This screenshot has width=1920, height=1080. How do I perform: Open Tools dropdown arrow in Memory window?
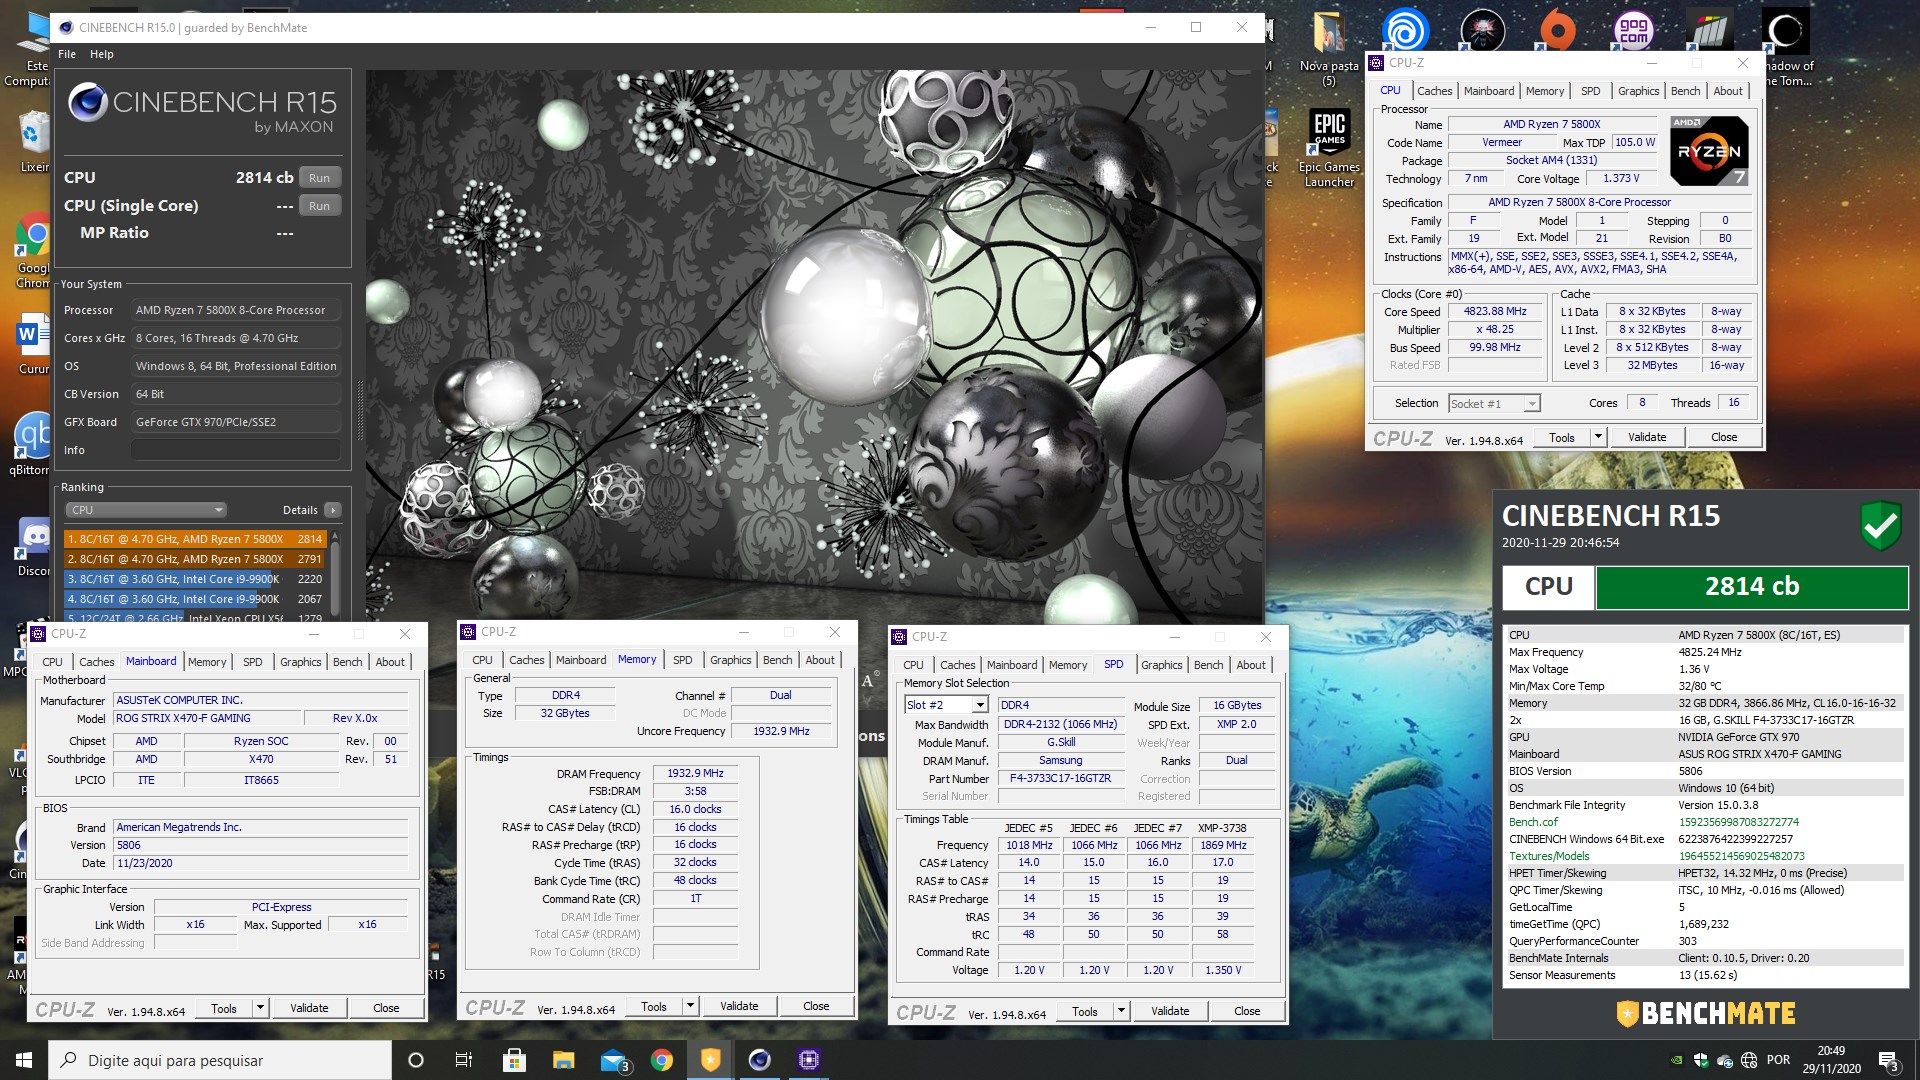point(690,1006)
